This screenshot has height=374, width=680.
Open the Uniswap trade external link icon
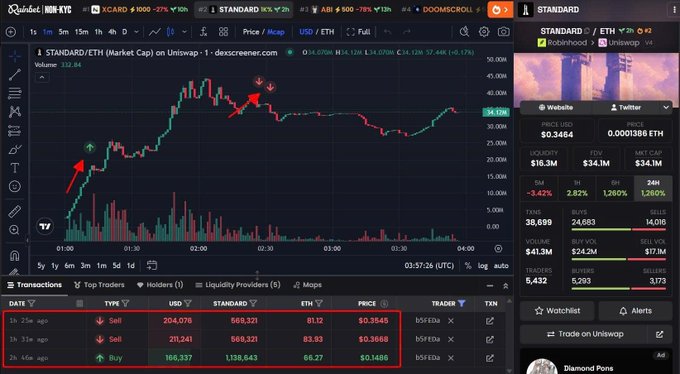[659, 334]
